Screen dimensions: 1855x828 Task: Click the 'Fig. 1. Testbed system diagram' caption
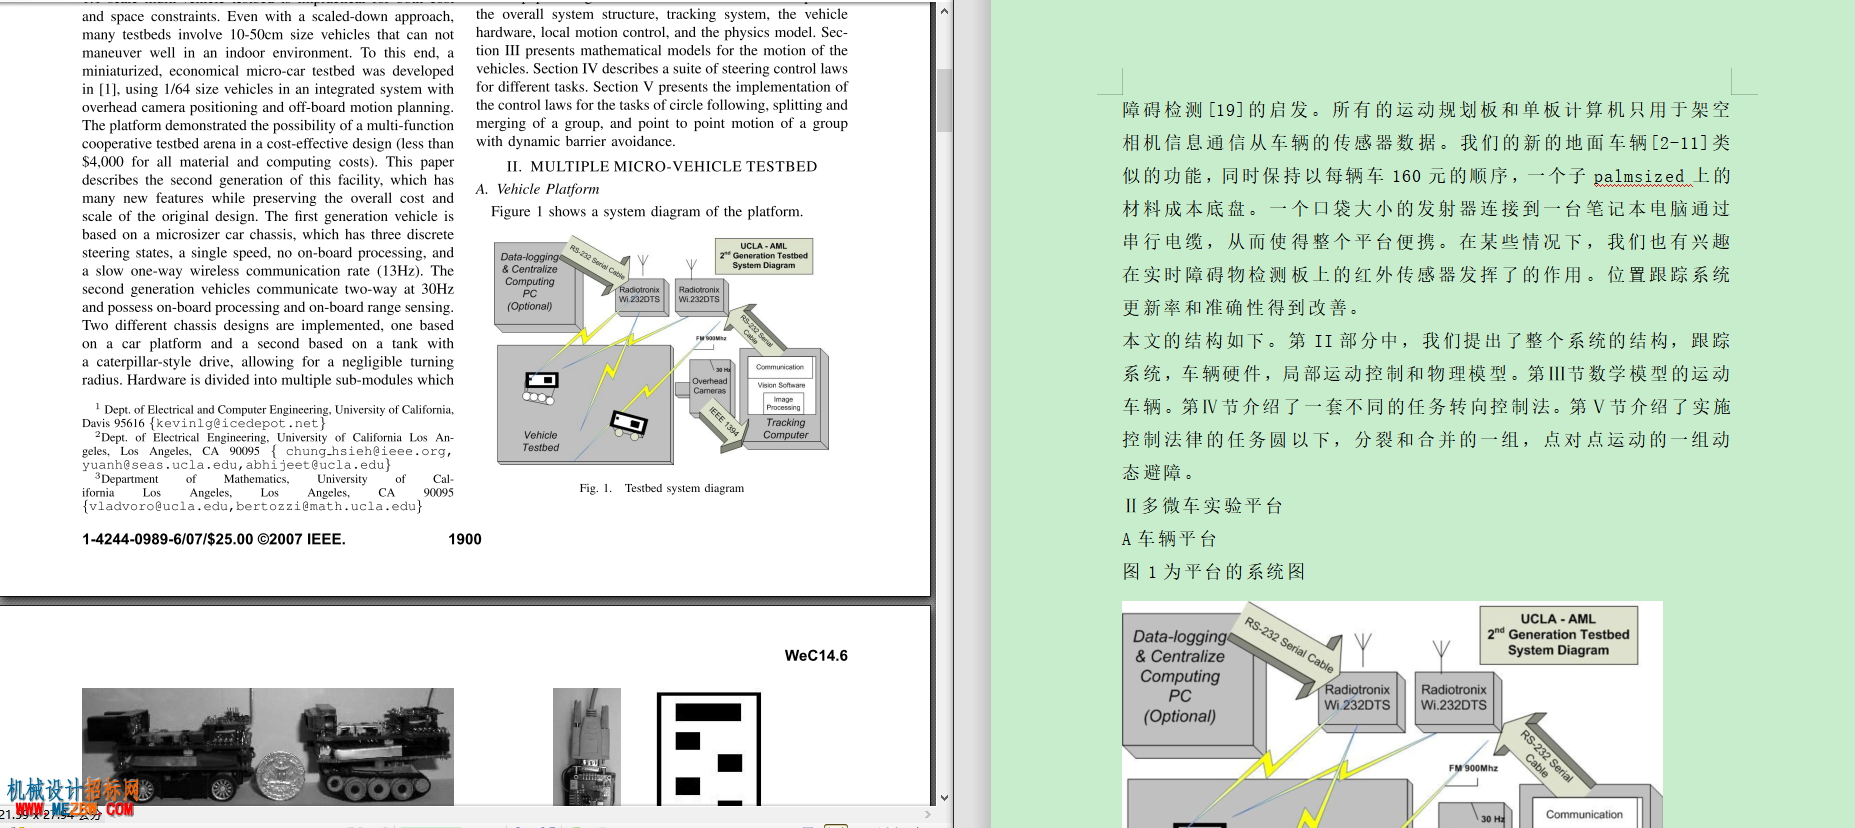(x=662, y=488)
